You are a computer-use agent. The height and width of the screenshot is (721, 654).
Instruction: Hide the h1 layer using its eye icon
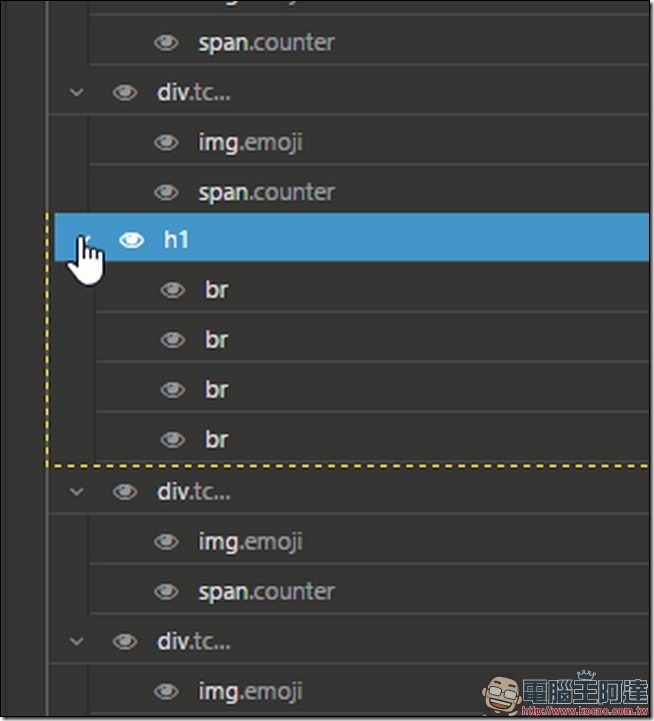(132, 240)
